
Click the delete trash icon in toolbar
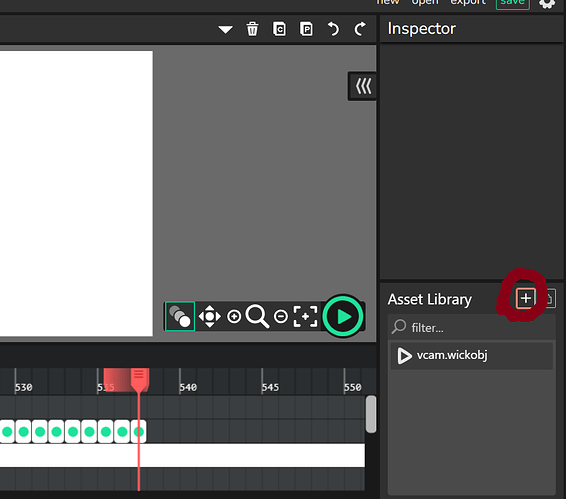pyautogui.click(x=252, y=29)
